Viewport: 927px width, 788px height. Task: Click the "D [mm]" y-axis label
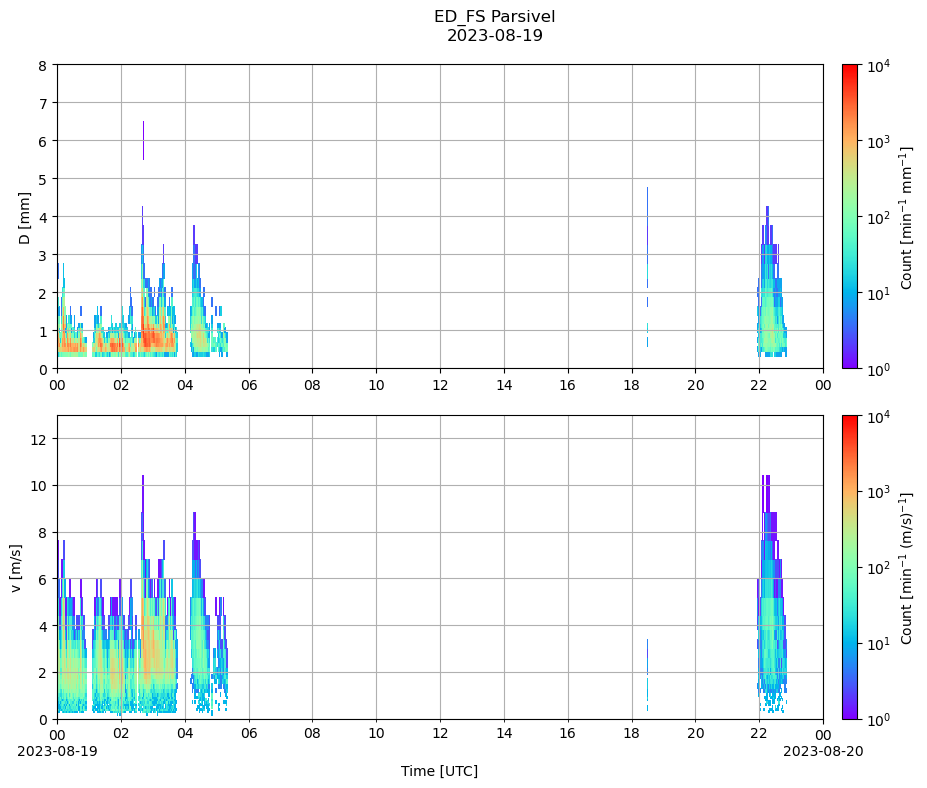point(24,218)
